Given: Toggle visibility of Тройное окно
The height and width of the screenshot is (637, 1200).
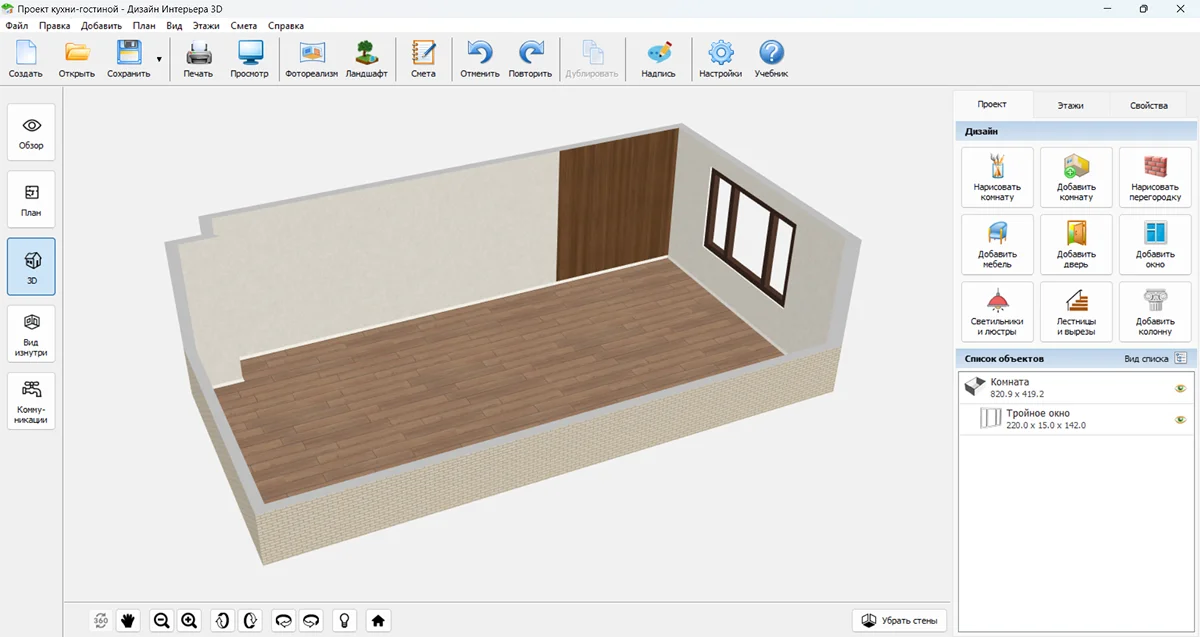Looking at the screenshot, I should (1180, 420).
